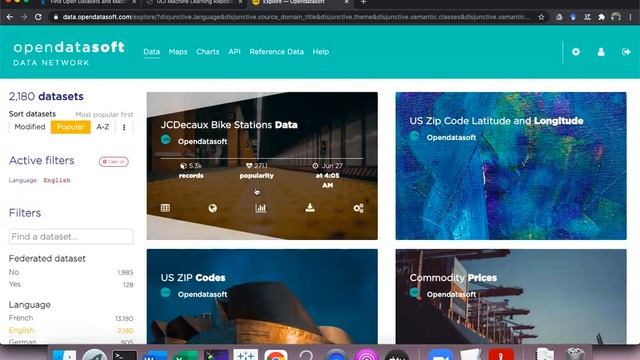
Task: Click the padlock site info icon
Action: (56, 17)
